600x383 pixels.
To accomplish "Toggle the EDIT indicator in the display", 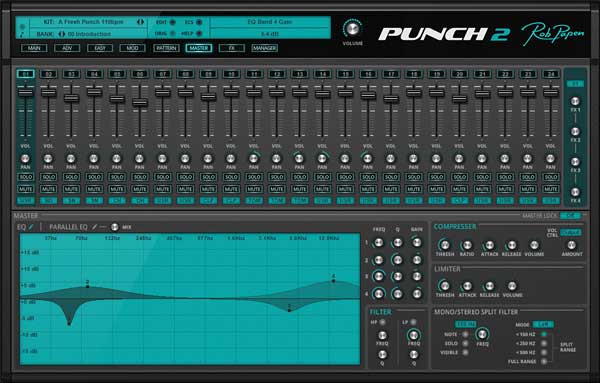I will [172, 22].
